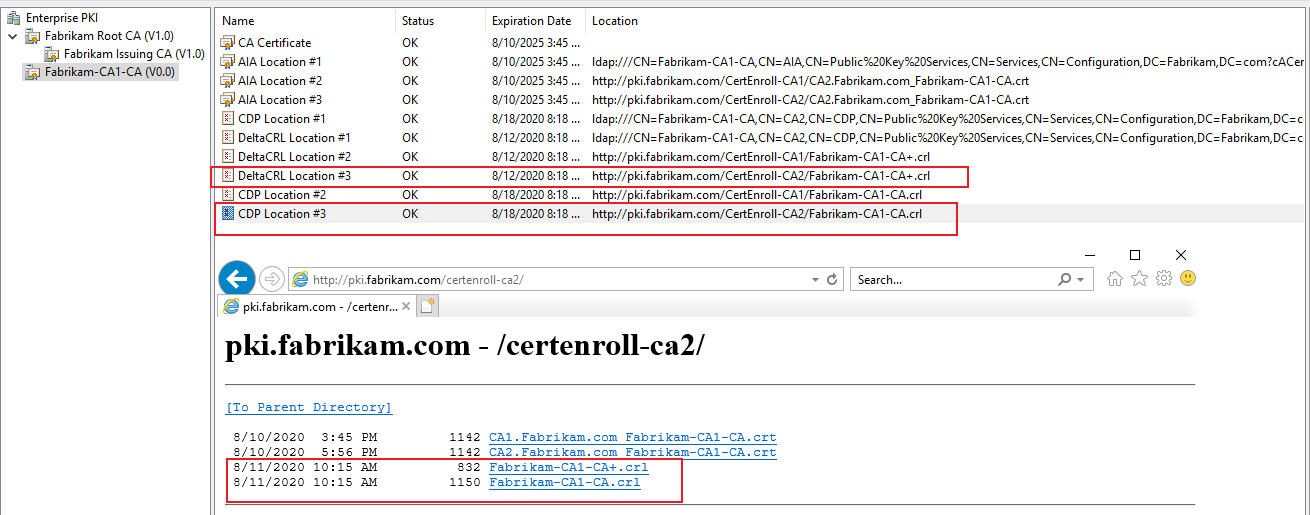1310x515 pixels.
Task: Click the OK status of CDP Location #2
Action: (x=410, y=195)
